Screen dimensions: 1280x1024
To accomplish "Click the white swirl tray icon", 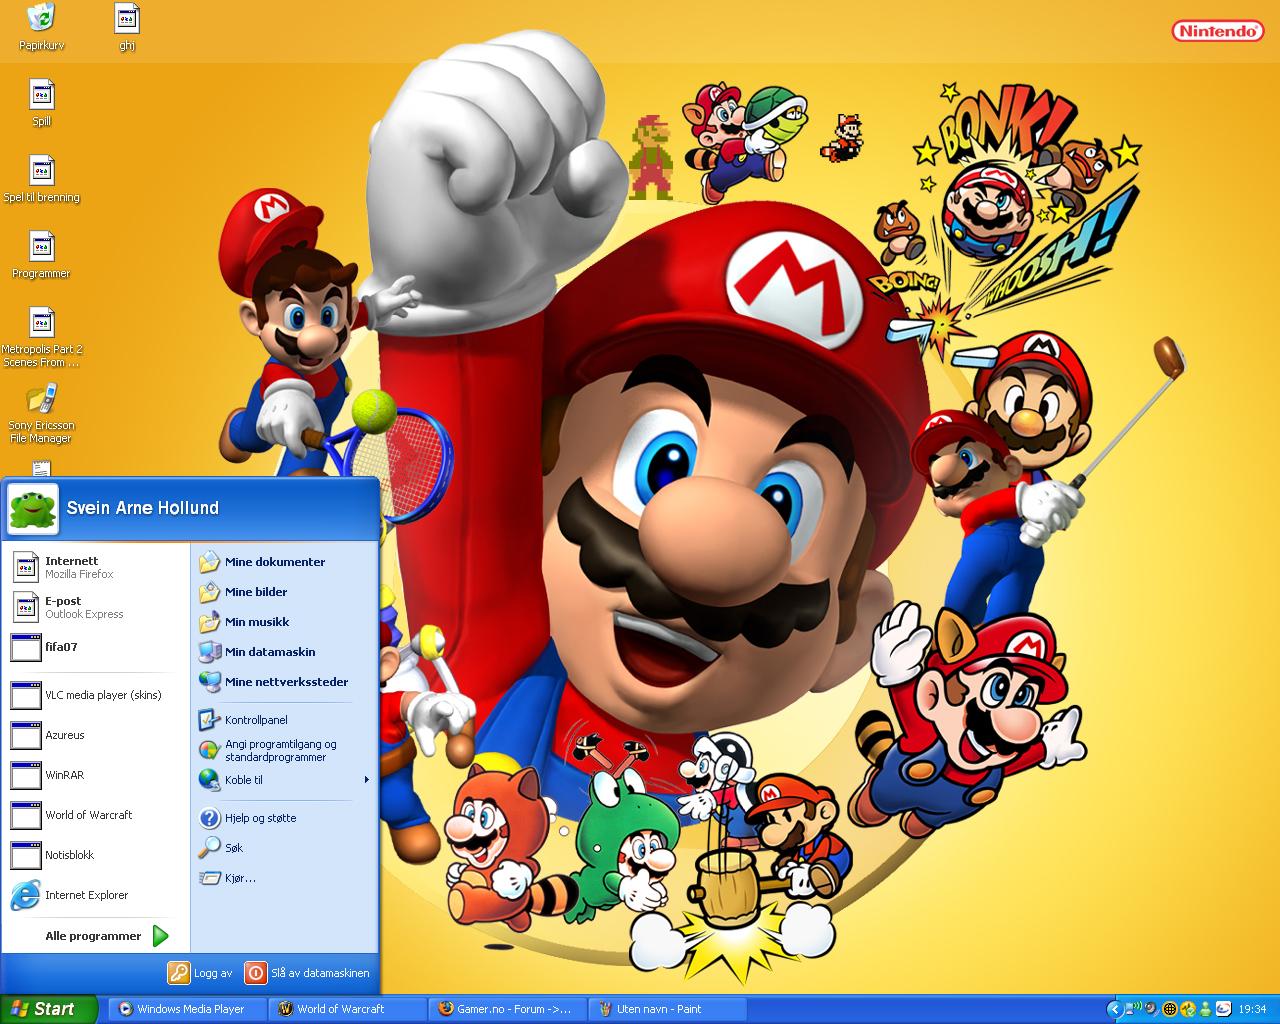I will point(1224,1009).
